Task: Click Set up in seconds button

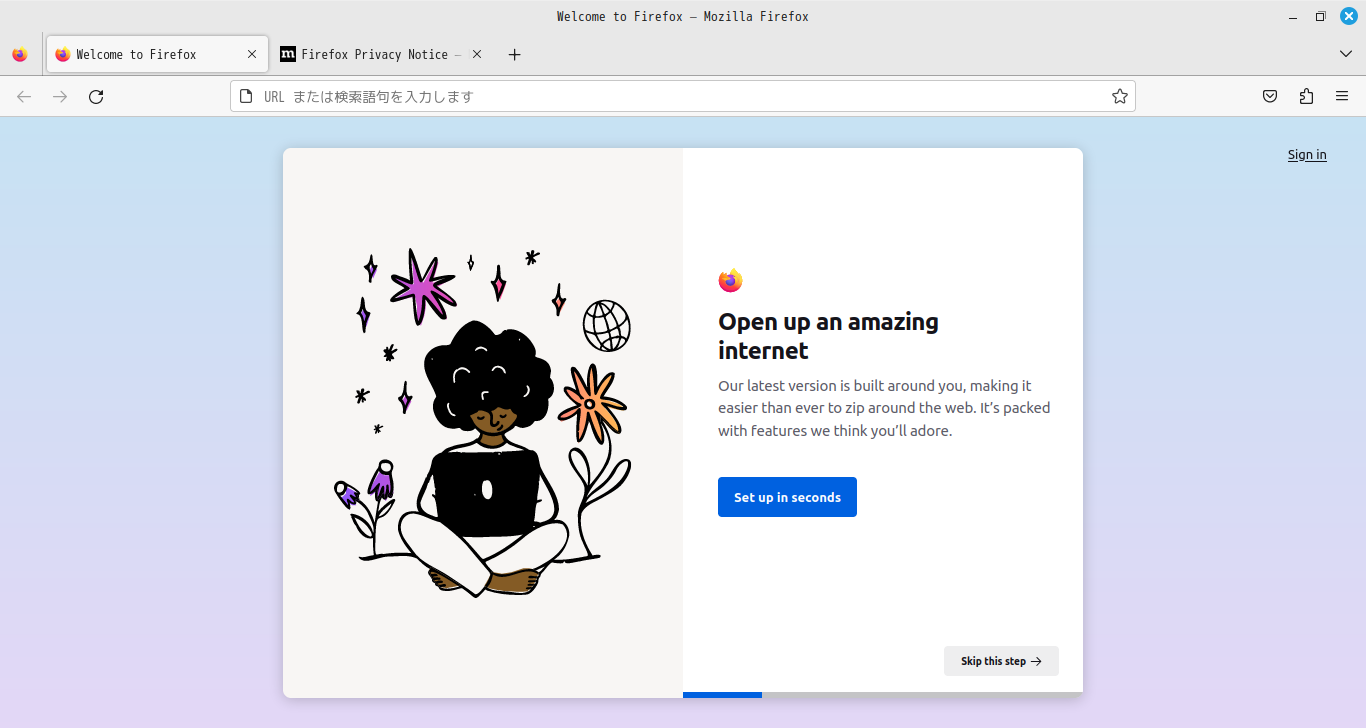Action: (x=787, y=497)
